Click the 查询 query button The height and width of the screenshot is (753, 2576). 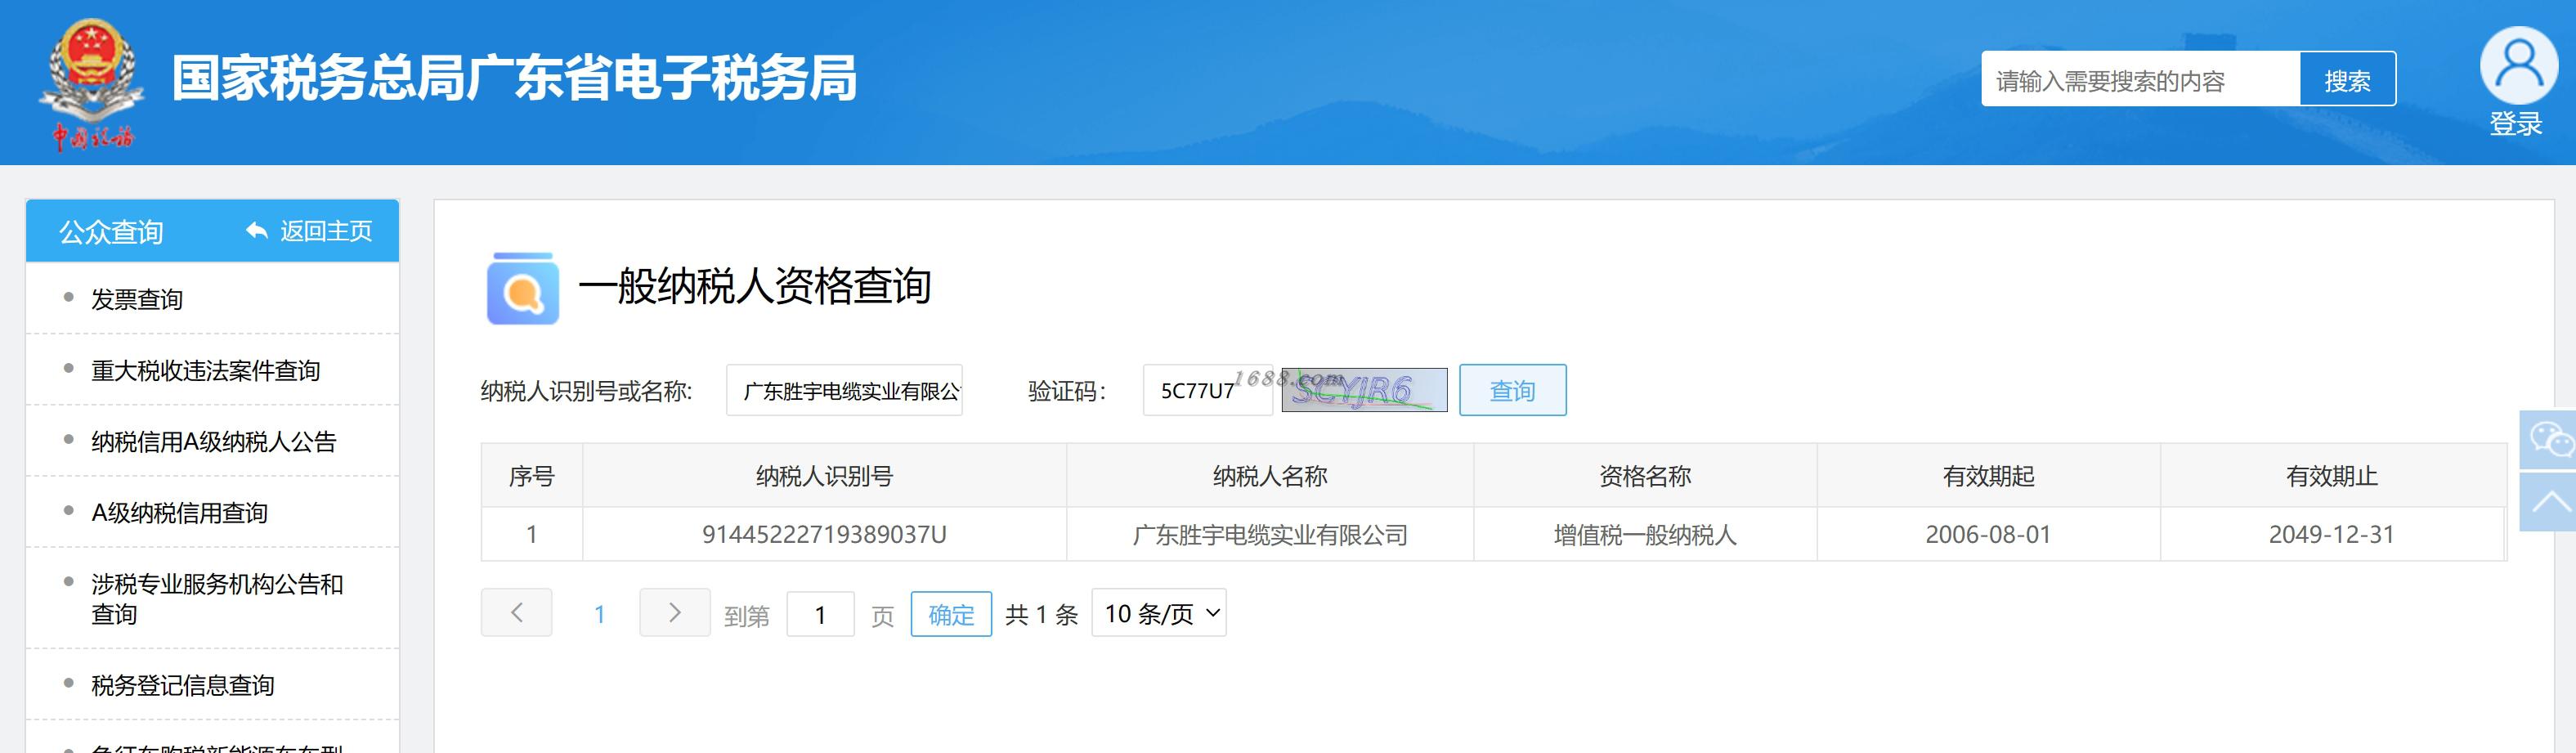tap(1512, 390)
